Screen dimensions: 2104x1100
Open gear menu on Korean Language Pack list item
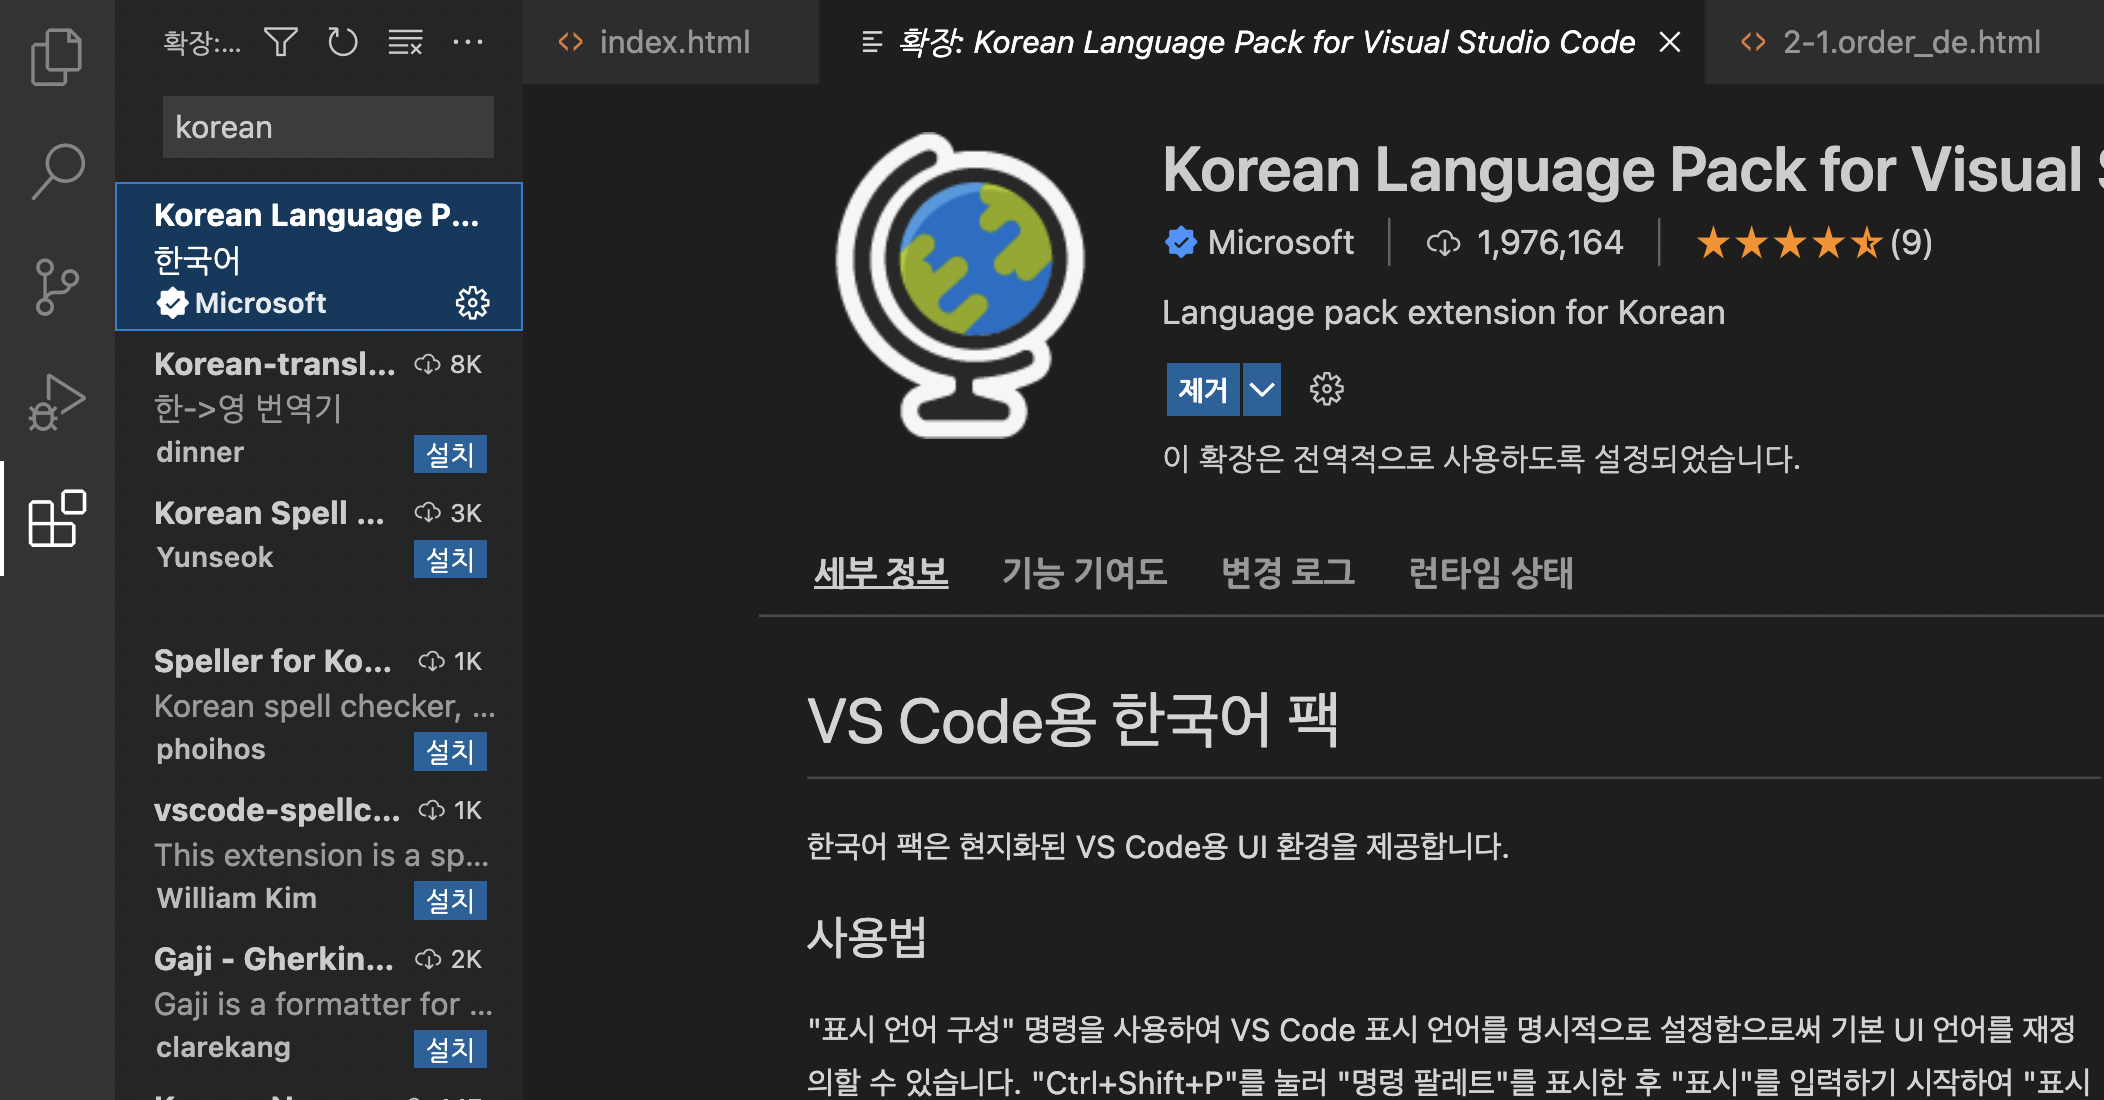pyautogui.click(x=472, y=302)
